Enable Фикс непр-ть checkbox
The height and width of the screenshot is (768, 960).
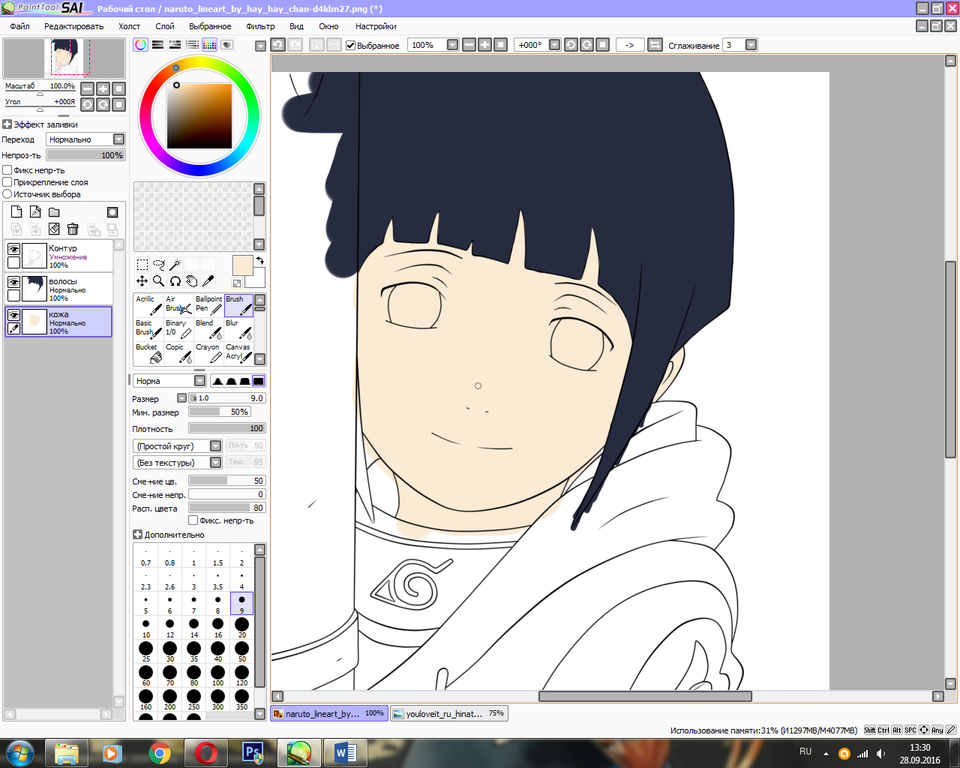coord(7,170)
